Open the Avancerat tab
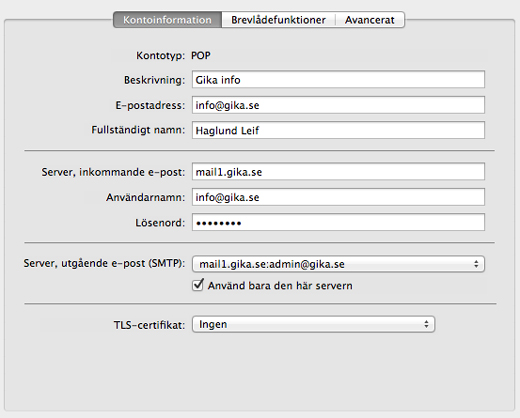Viewport: 520px width, 418px height. tap(370, 20)
